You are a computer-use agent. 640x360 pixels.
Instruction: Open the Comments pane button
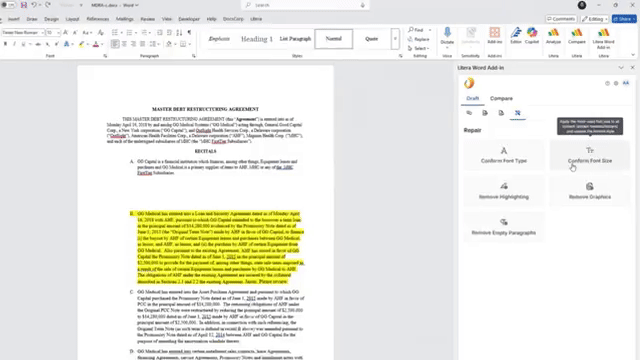[x=561, y=19]
